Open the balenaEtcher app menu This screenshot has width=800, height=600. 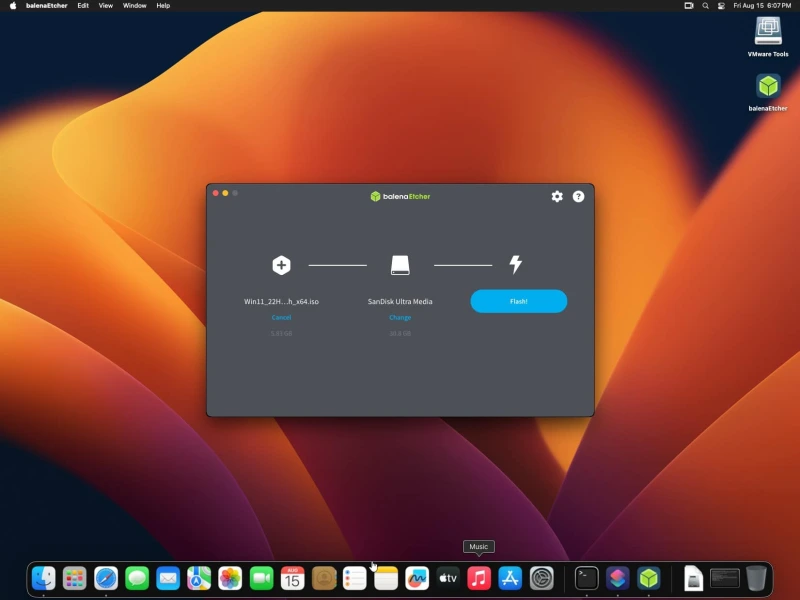tap(46, 6)
